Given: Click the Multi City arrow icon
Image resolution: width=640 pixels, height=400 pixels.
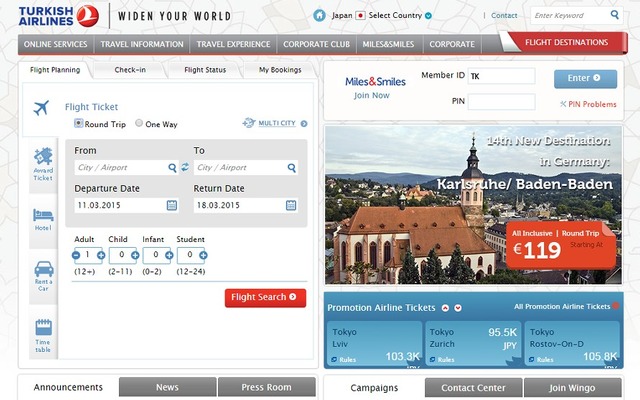Looking at the screenshot, I should 304,124.
